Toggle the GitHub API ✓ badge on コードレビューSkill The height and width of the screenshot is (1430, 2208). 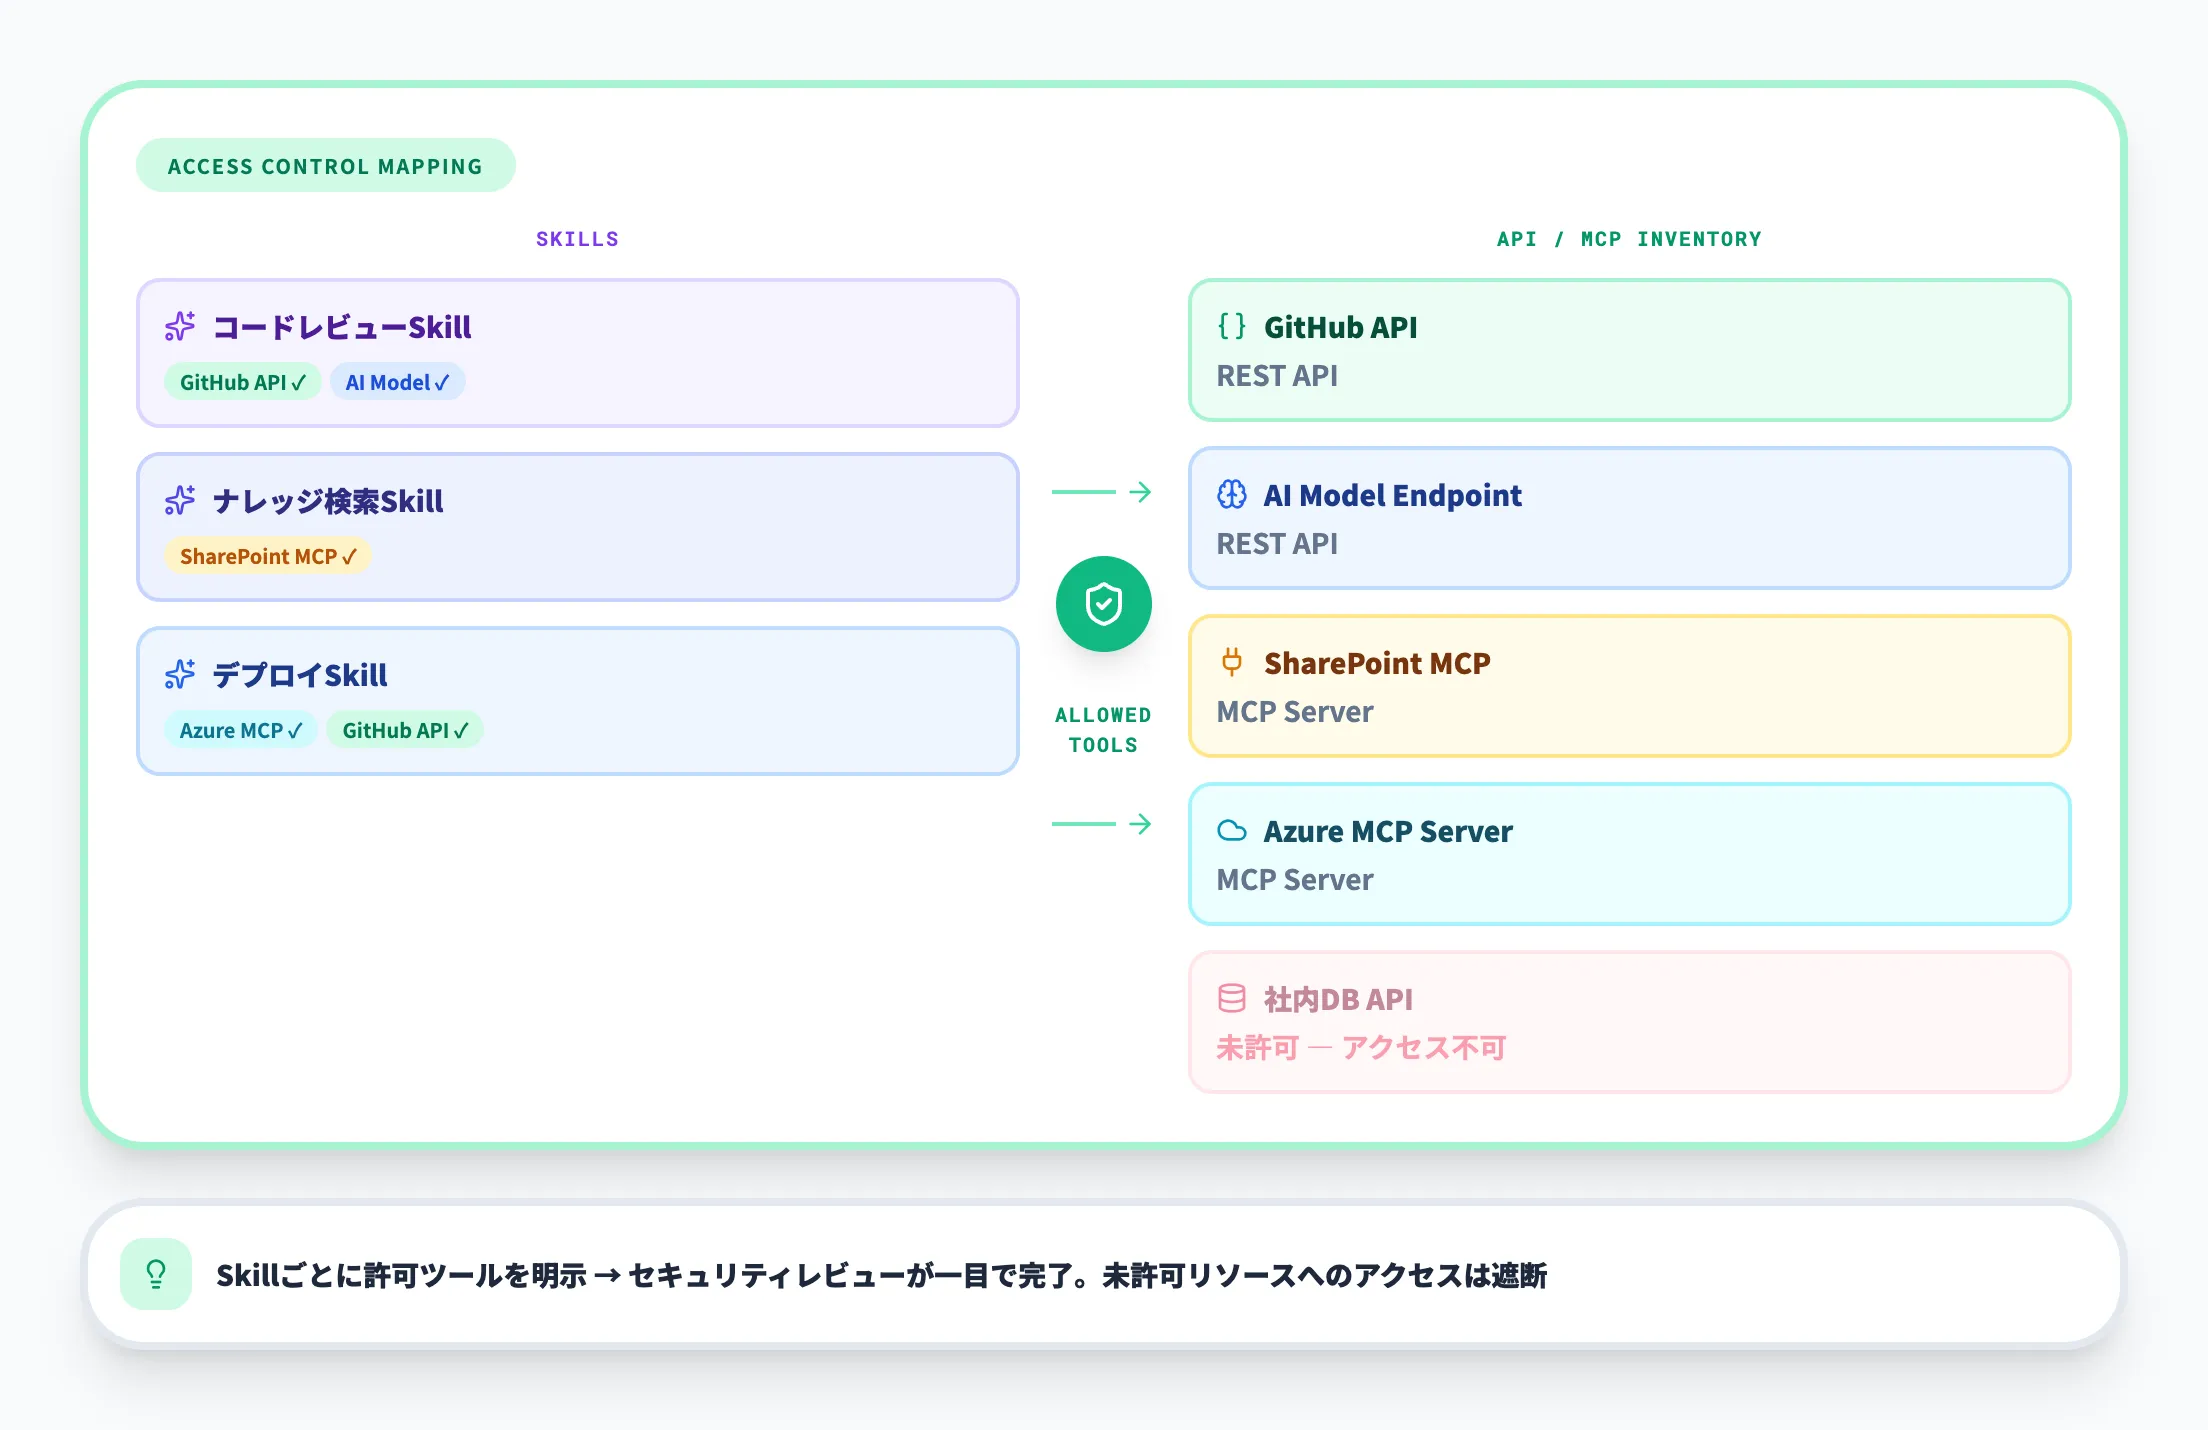tap(242, 381)
